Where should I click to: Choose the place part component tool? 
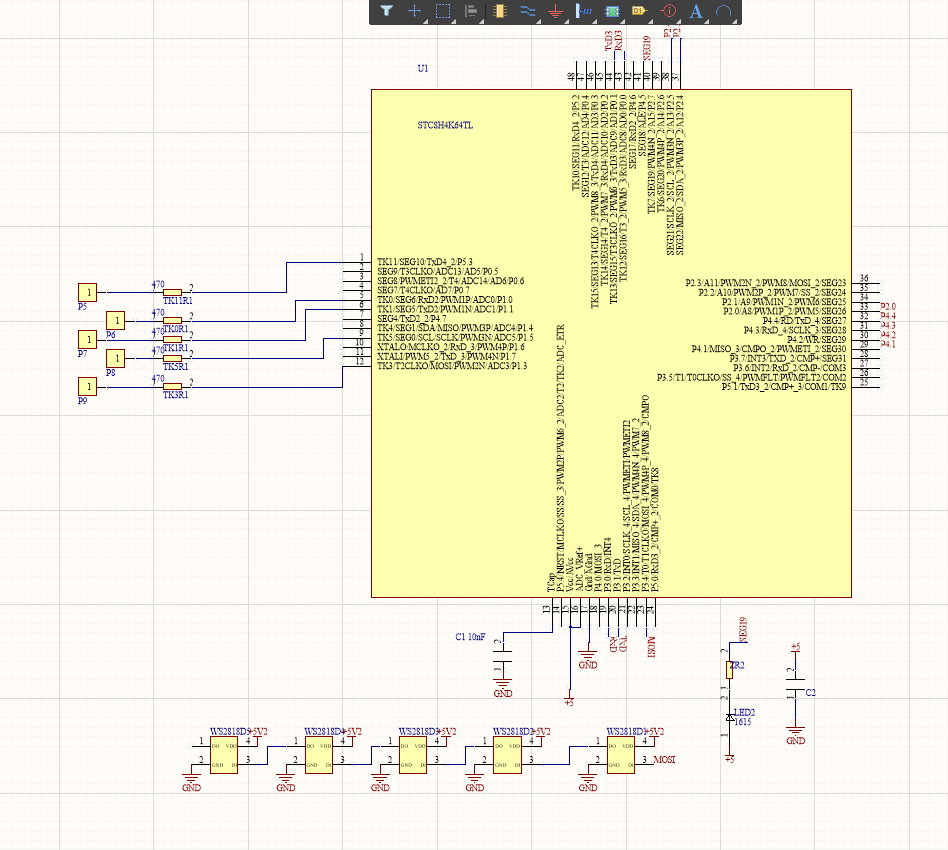499,11
